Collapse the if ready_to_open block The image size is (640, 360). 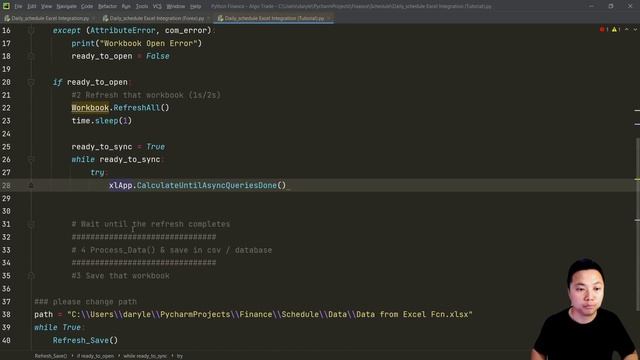tap(31, 82)
